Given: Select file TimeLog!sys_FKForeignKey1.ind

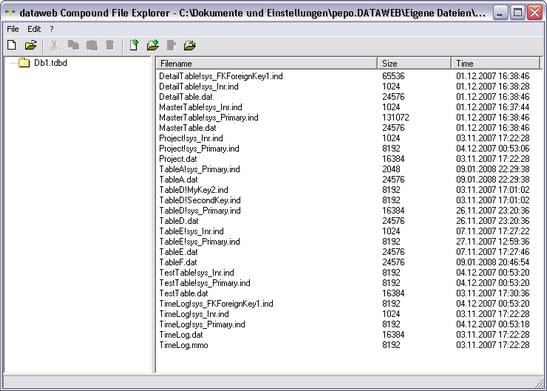Looking at the screenshot, I should point(216,304).
